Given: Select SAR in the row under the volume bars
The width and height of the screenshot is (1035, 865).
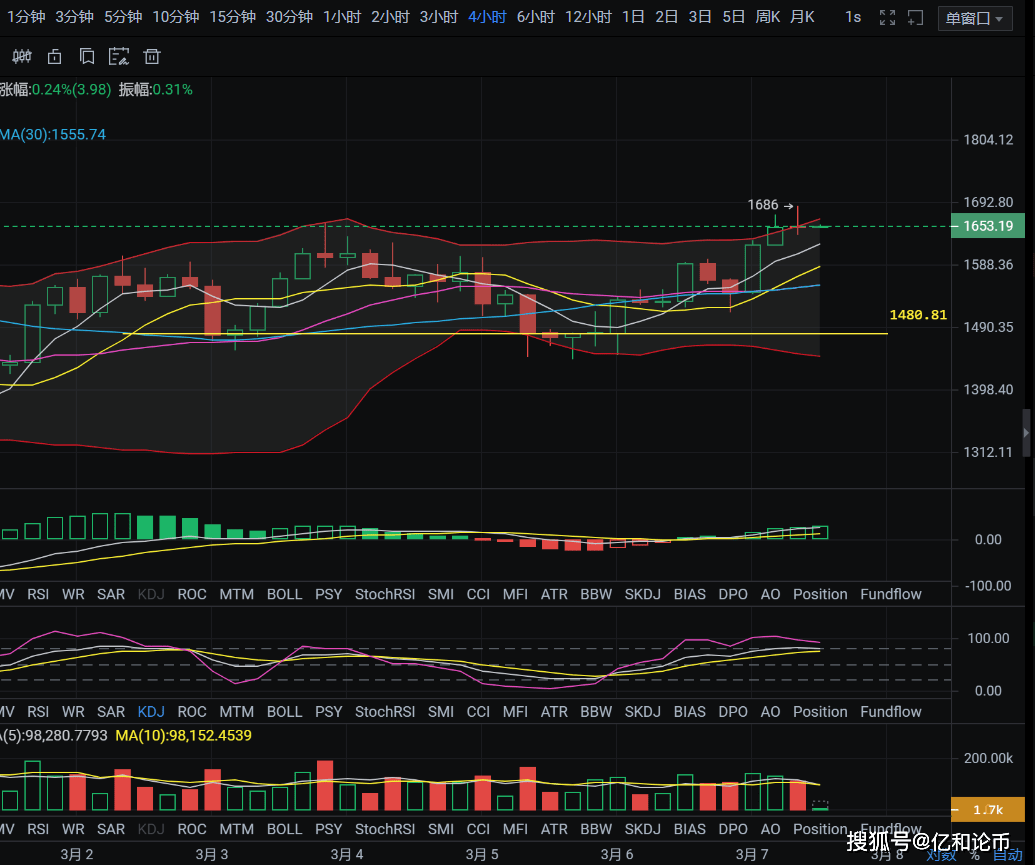Looking at the screenshot, I should click(111, 829).
